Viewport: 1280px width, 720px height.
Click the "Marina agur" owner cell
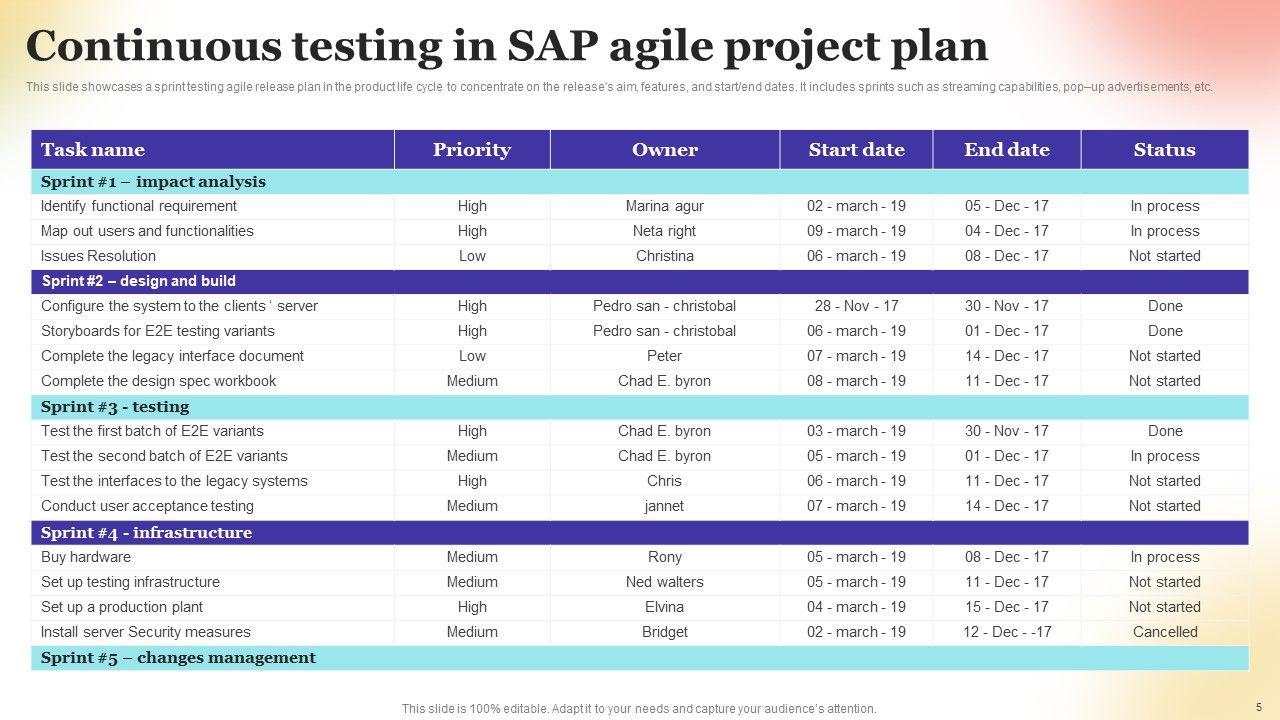click(665, 206)
